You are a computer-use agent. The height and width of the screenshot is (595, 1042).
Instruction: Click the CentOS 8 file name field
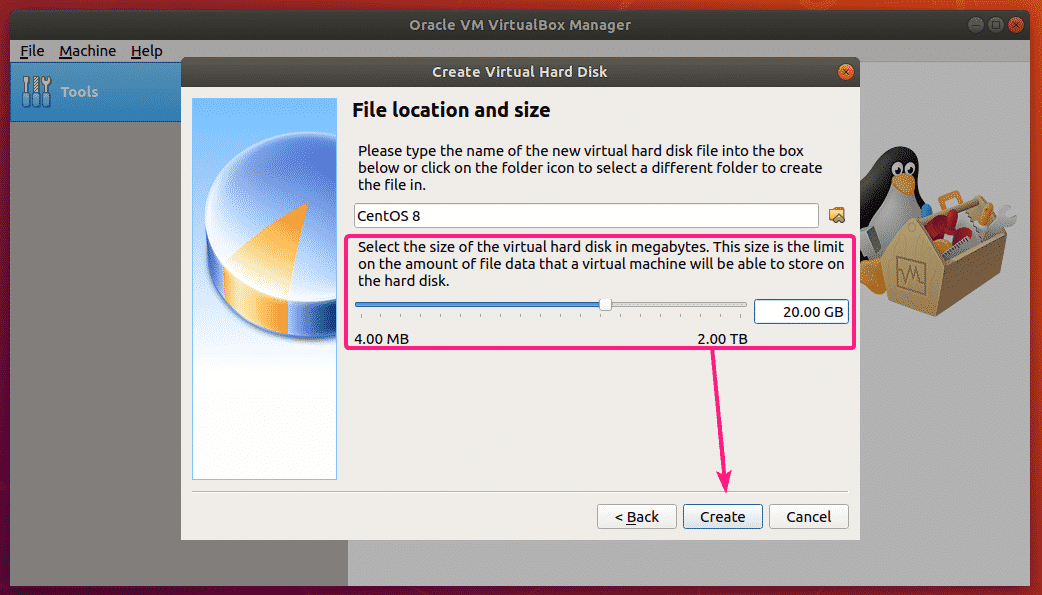(586, 215)
